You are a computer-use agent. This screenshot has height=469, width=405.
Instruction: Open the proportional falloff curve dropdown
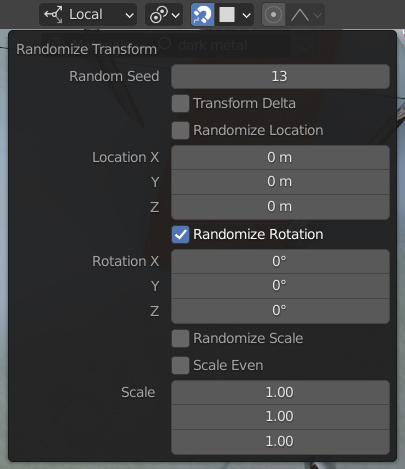[305, 15]
